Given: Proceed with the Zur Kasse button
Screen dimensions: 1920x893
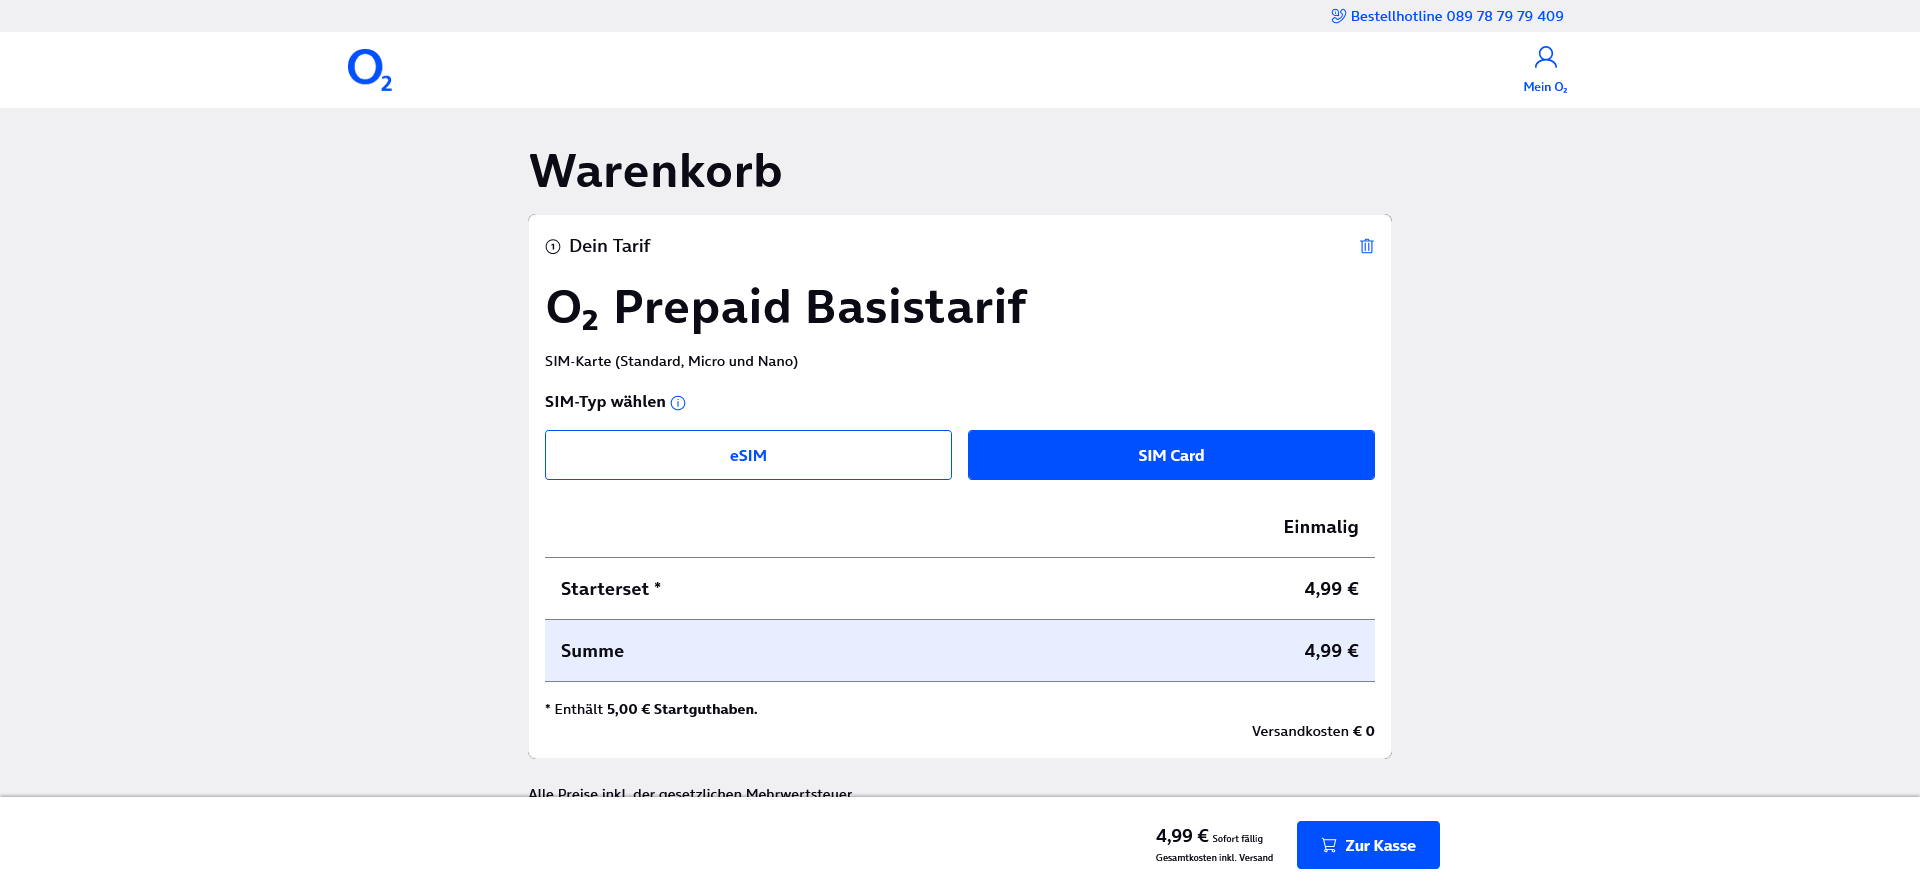Looking at the screenshot, I should pos(1368,845).
